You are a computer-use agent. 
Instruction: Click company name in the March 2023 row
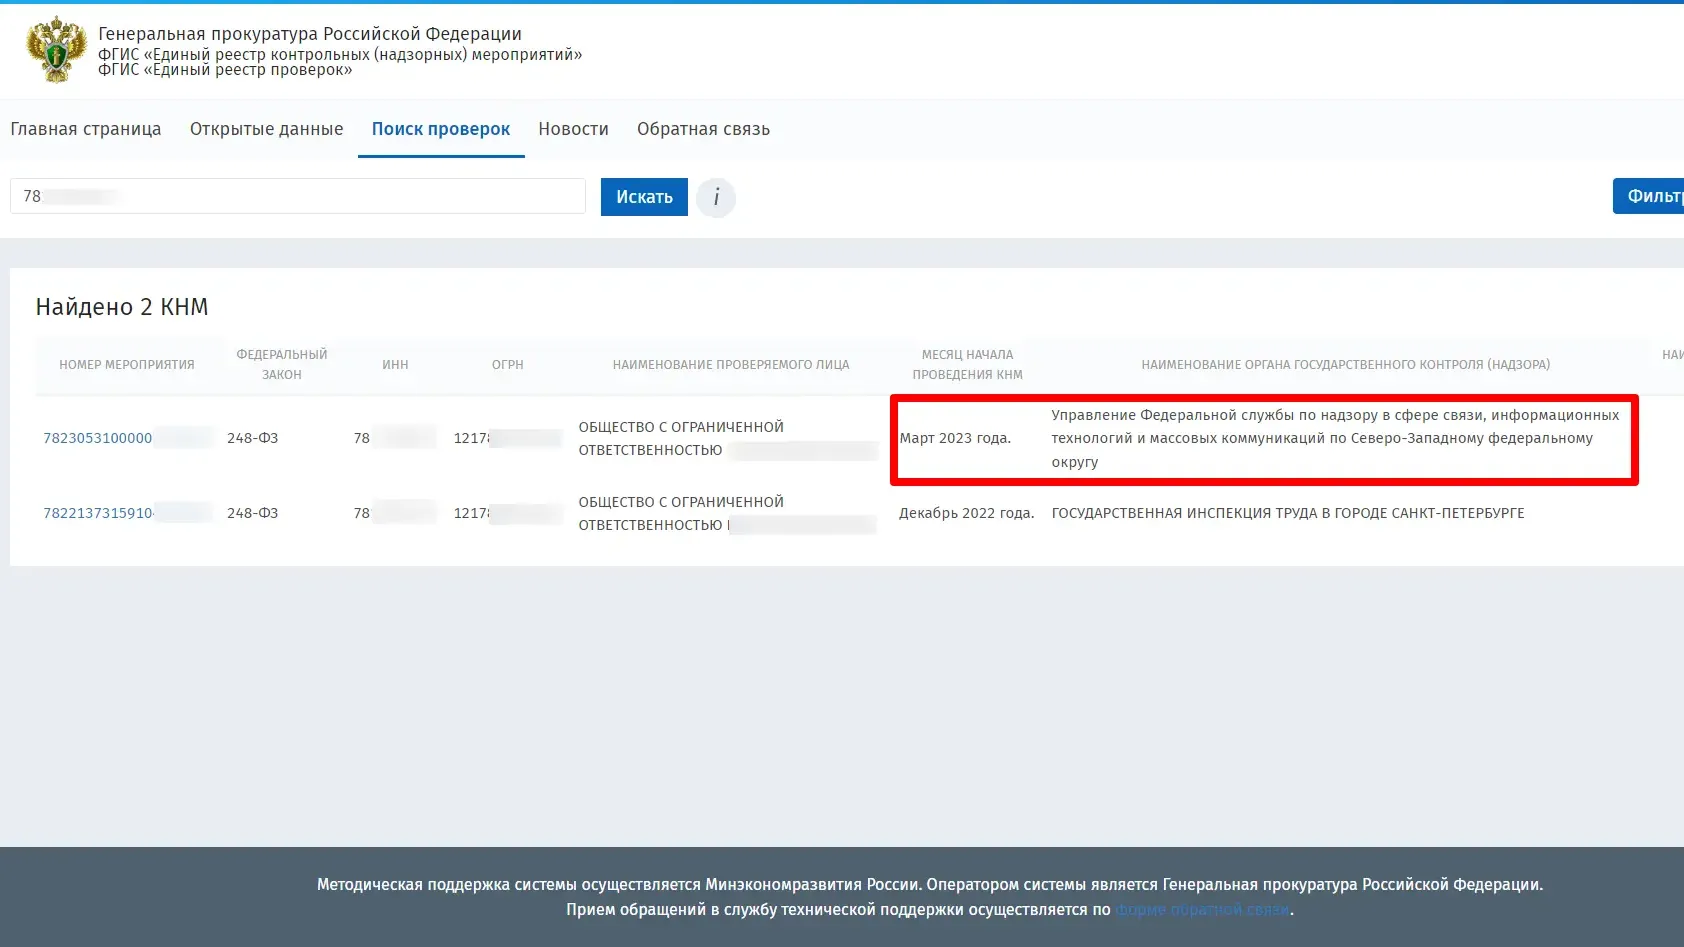point(728,438)
